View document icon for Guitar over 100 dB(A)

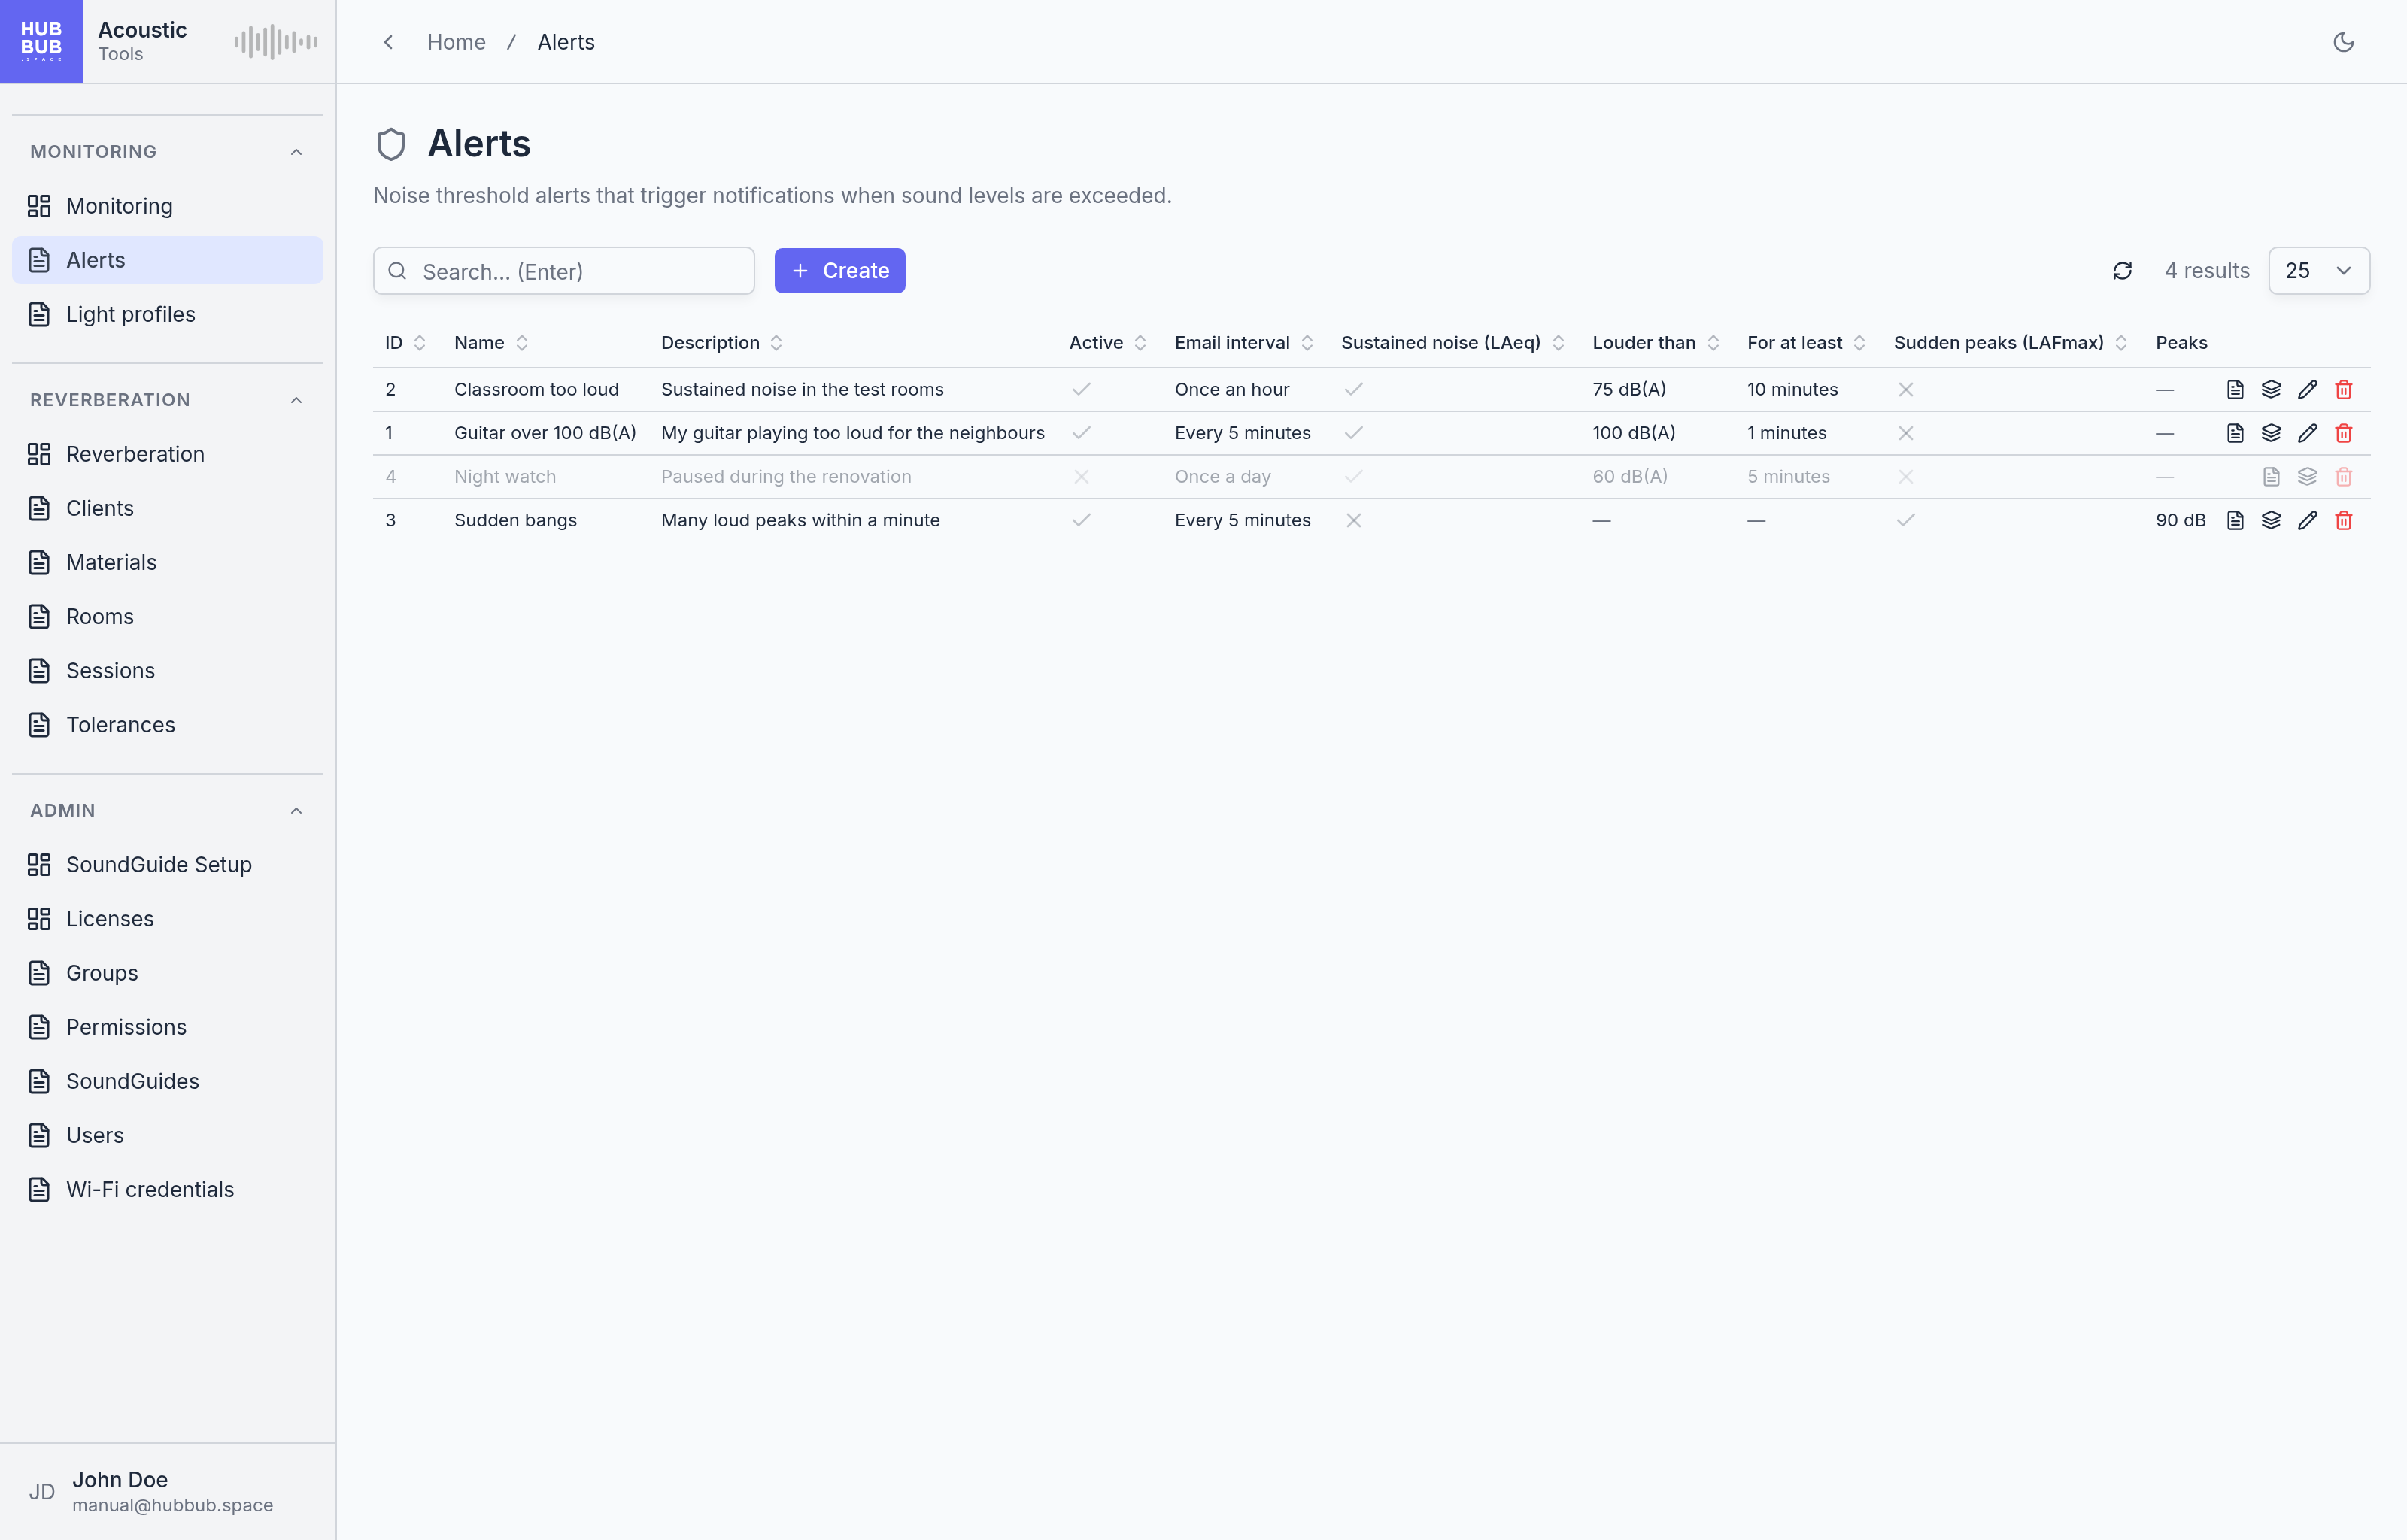(x=2235, y=433)
